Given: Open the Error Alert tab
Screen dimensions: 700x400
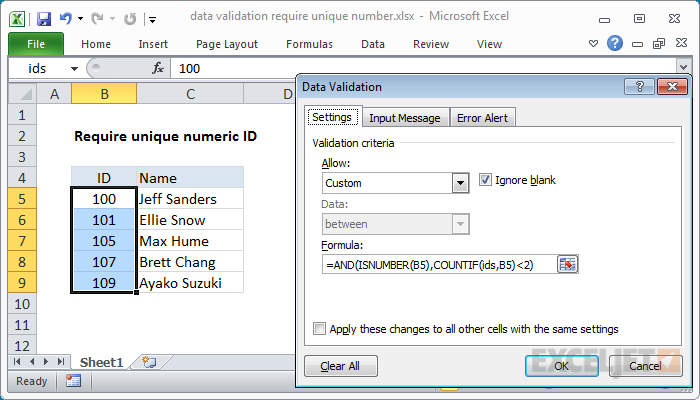Looking at the screenshot, I should pos(482,118).
